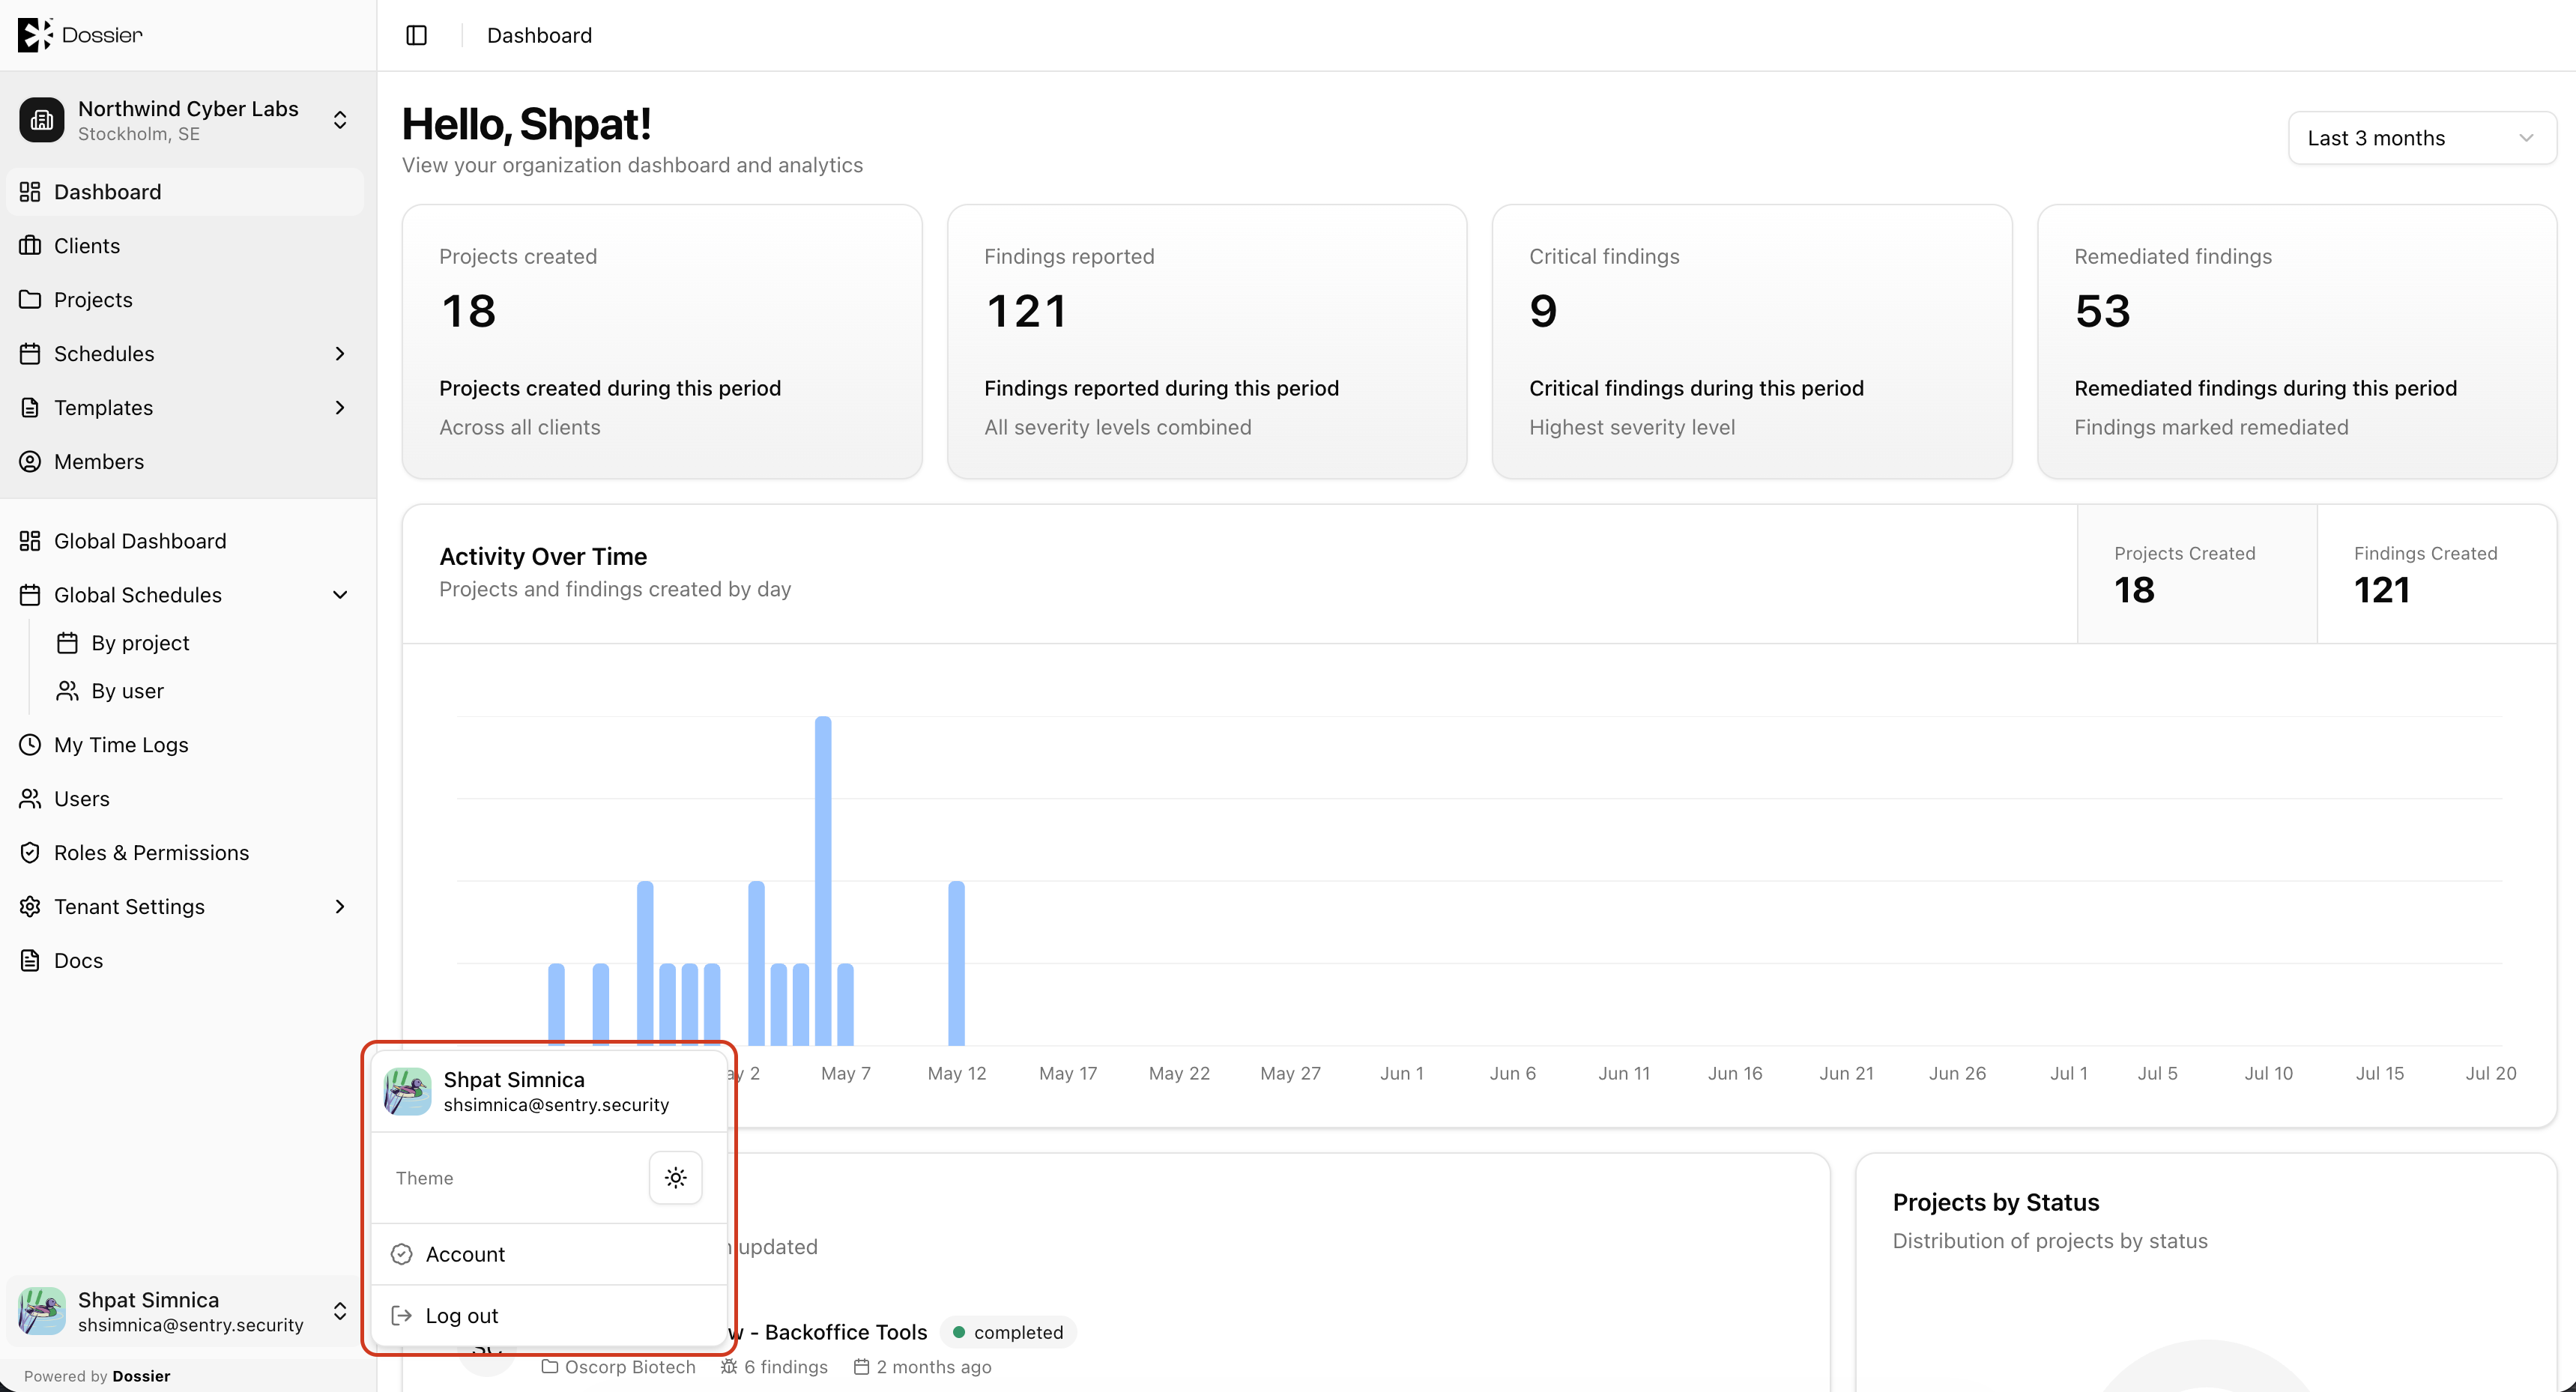This screenshot has height=1392, width=2576.
Task: Expand the Templates submenu chevron
Action: pyautogui.click(x=340, y=408)
